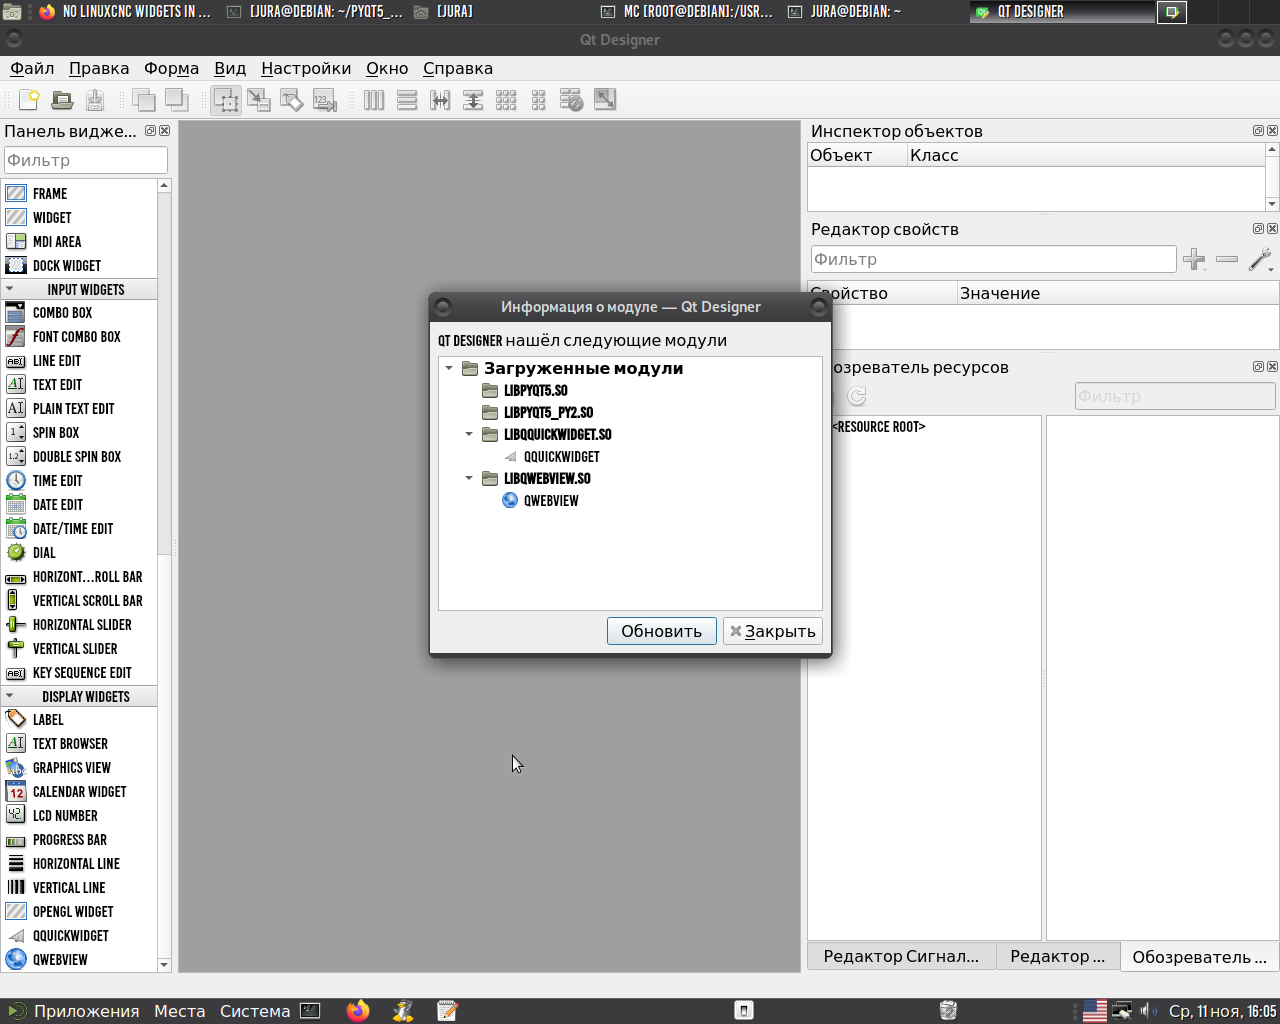Select the Edit Widgets mode icon
The image size is (1280, 1024).
[226, 100]
